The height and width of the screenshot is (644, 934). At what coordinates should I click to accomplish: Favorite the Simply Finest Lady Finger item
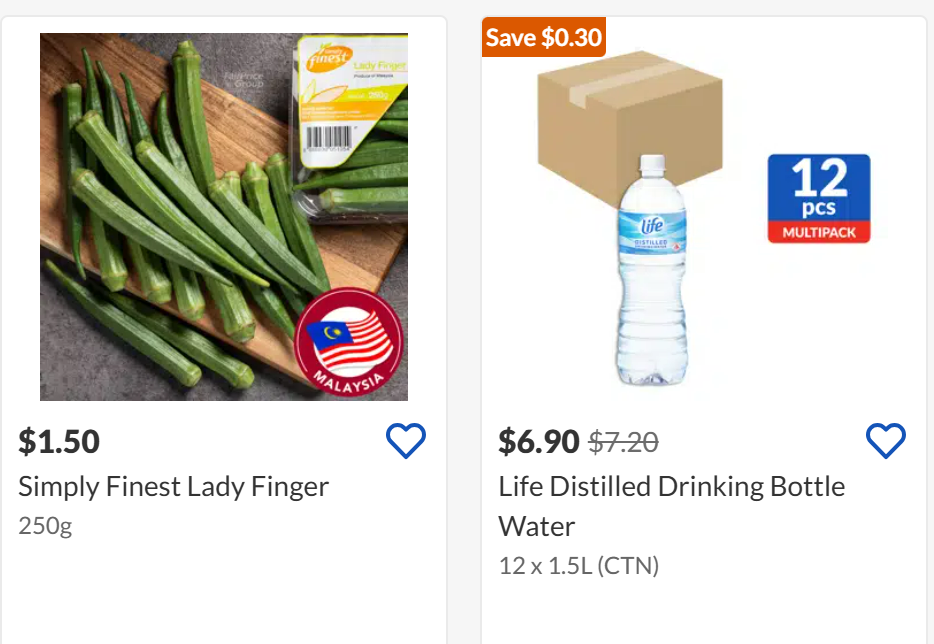pos(406,441)
